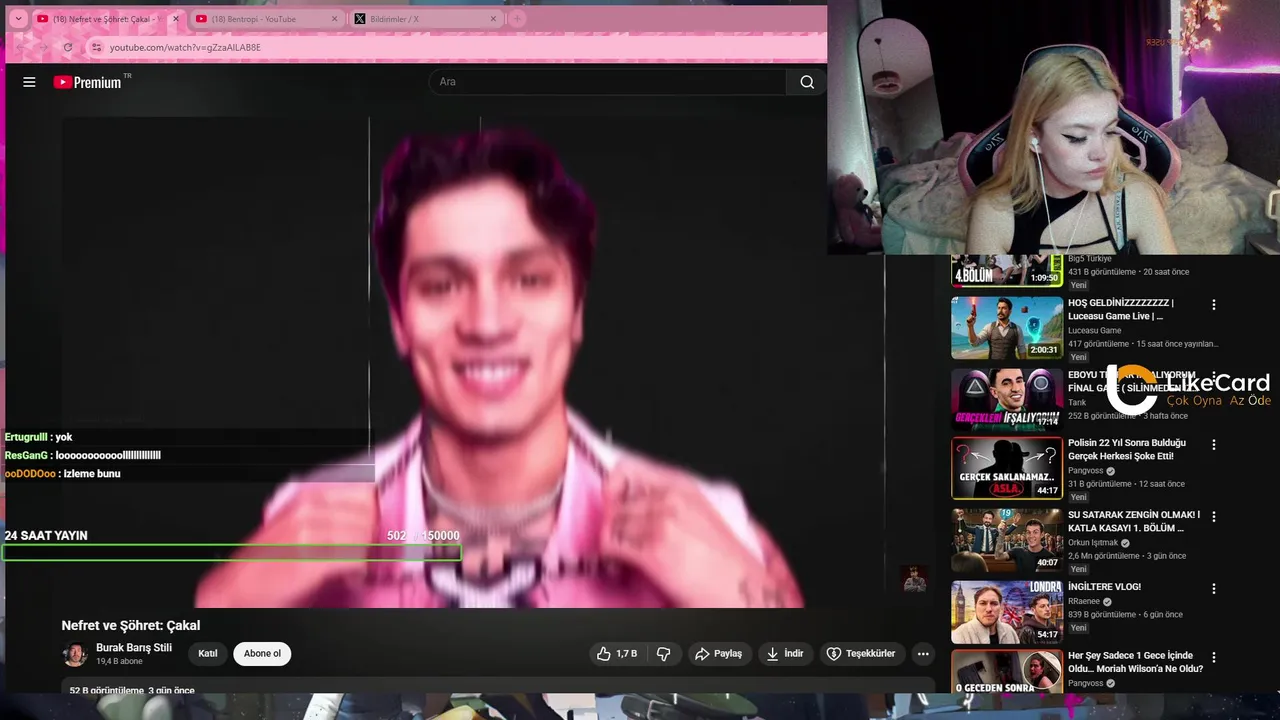The width and height of the screenshot is (1280, 720).
Task: Go forward with the browser forward arrow
Action: click(x=43, y=47)
